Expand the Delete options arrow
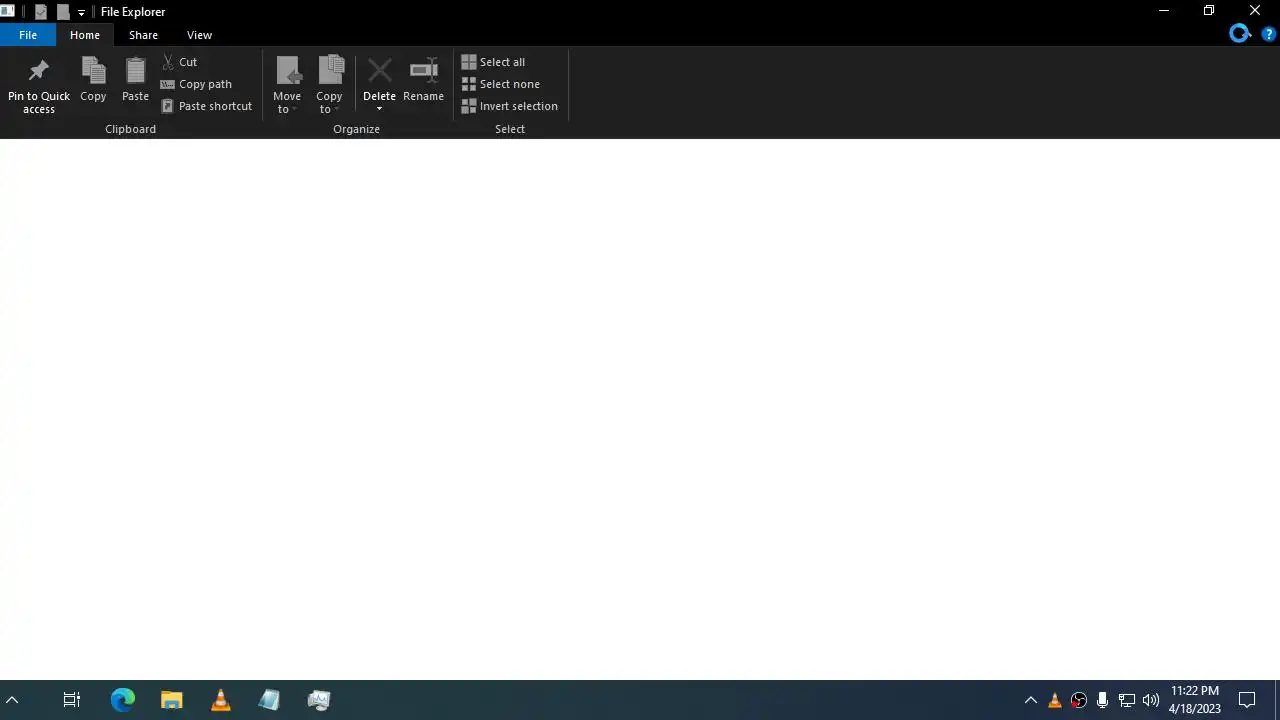Screen dimensions: 1280x720 379,109
